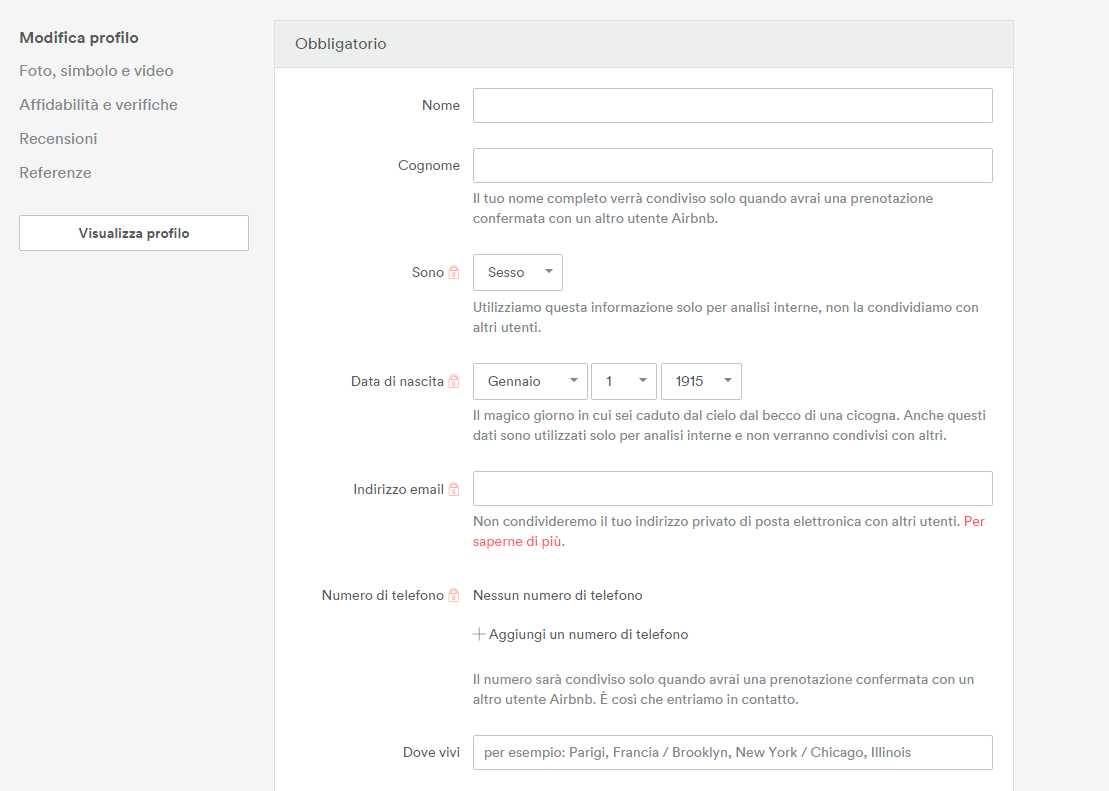
Task: Click the lock icon beside Data di nascita
Action: pyautogui.click(x=454, y=381)
